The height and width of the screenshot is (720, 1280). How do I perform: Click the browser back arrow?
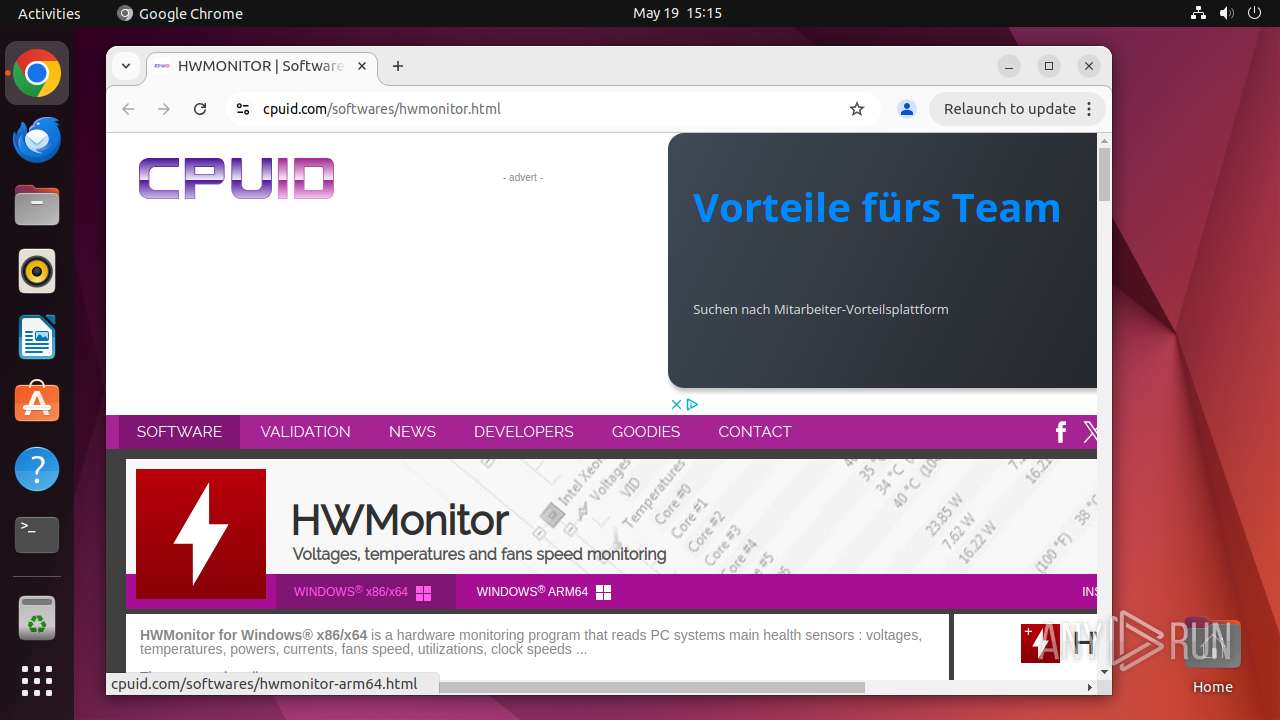(128, 109)
